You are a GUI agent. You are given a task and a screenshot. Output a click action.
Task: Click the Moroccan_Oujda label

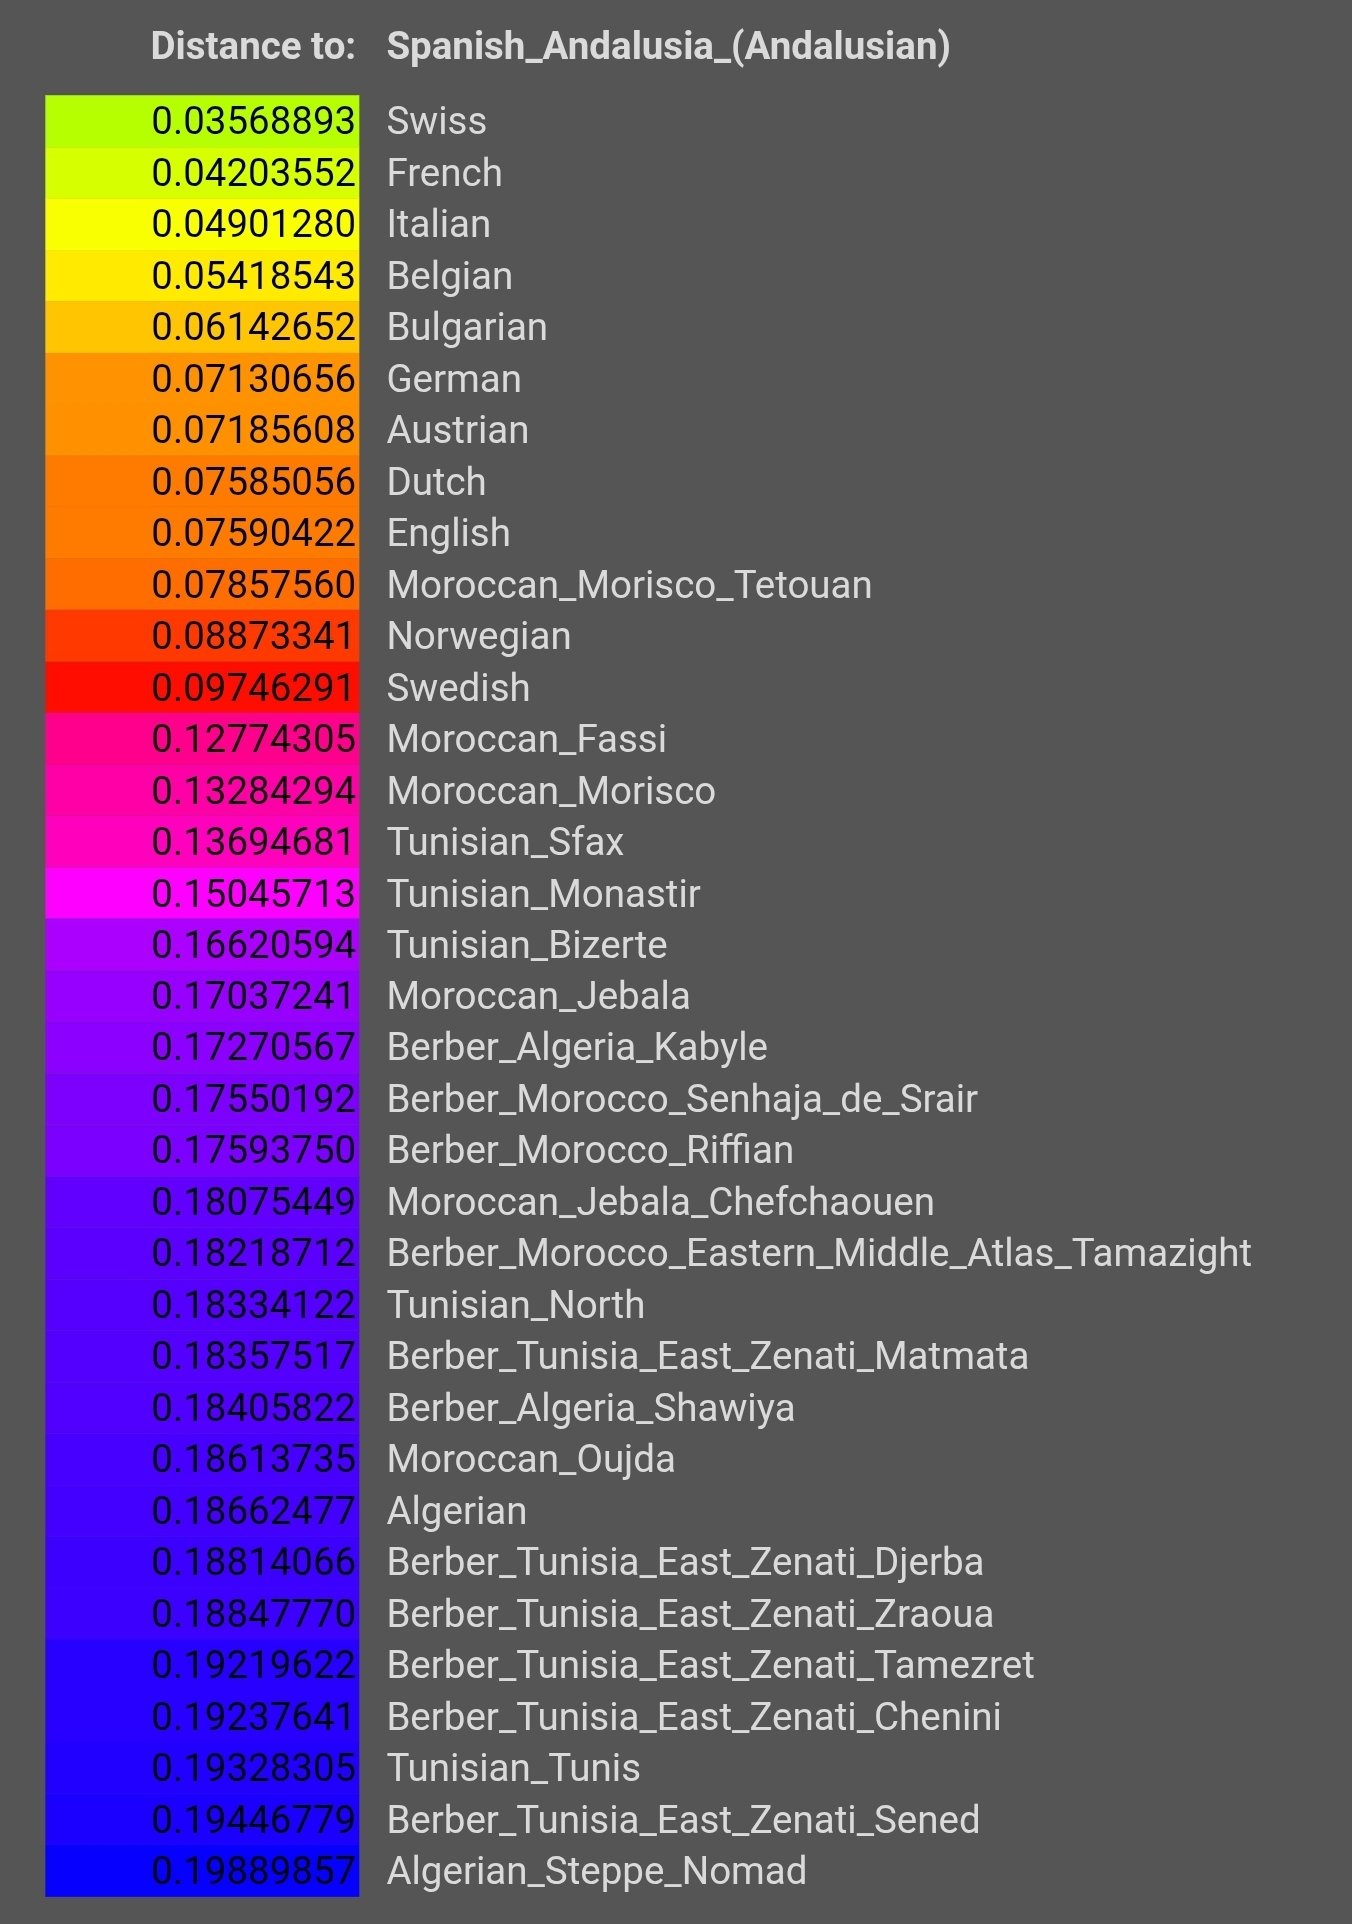click(x=531, y=1459)
